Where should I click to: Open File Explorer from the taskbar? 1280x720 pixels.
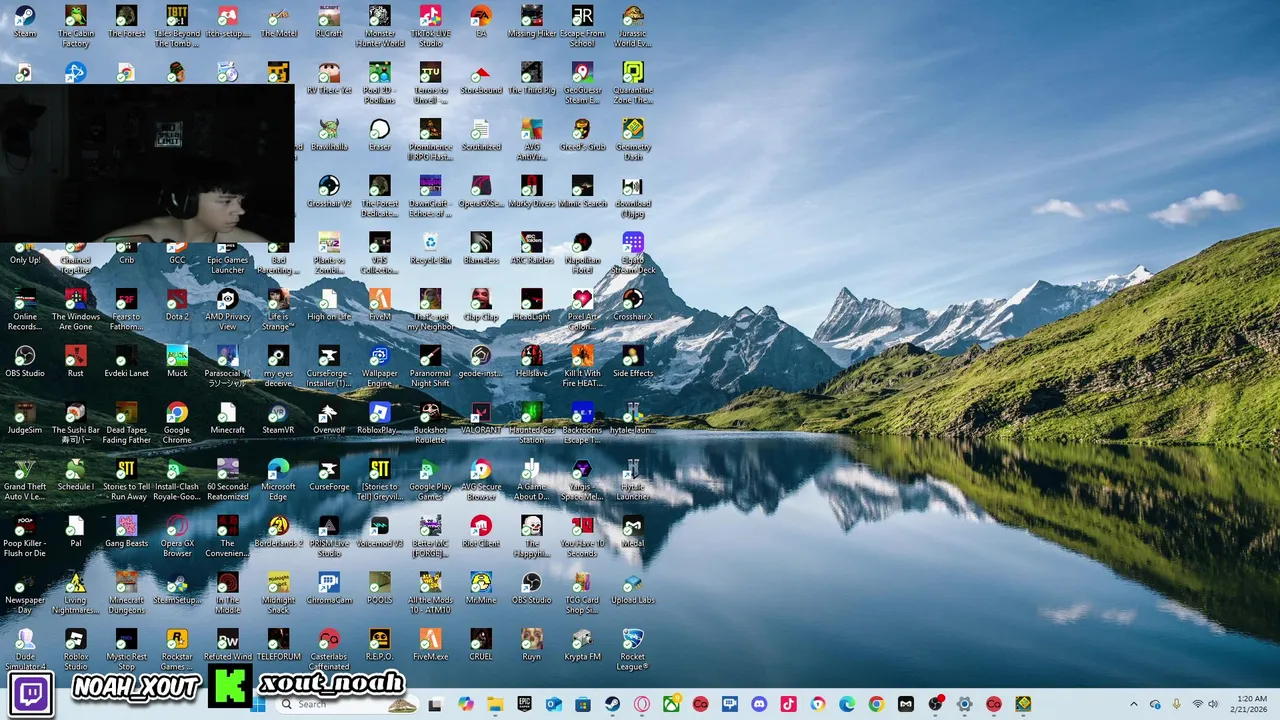495,704
